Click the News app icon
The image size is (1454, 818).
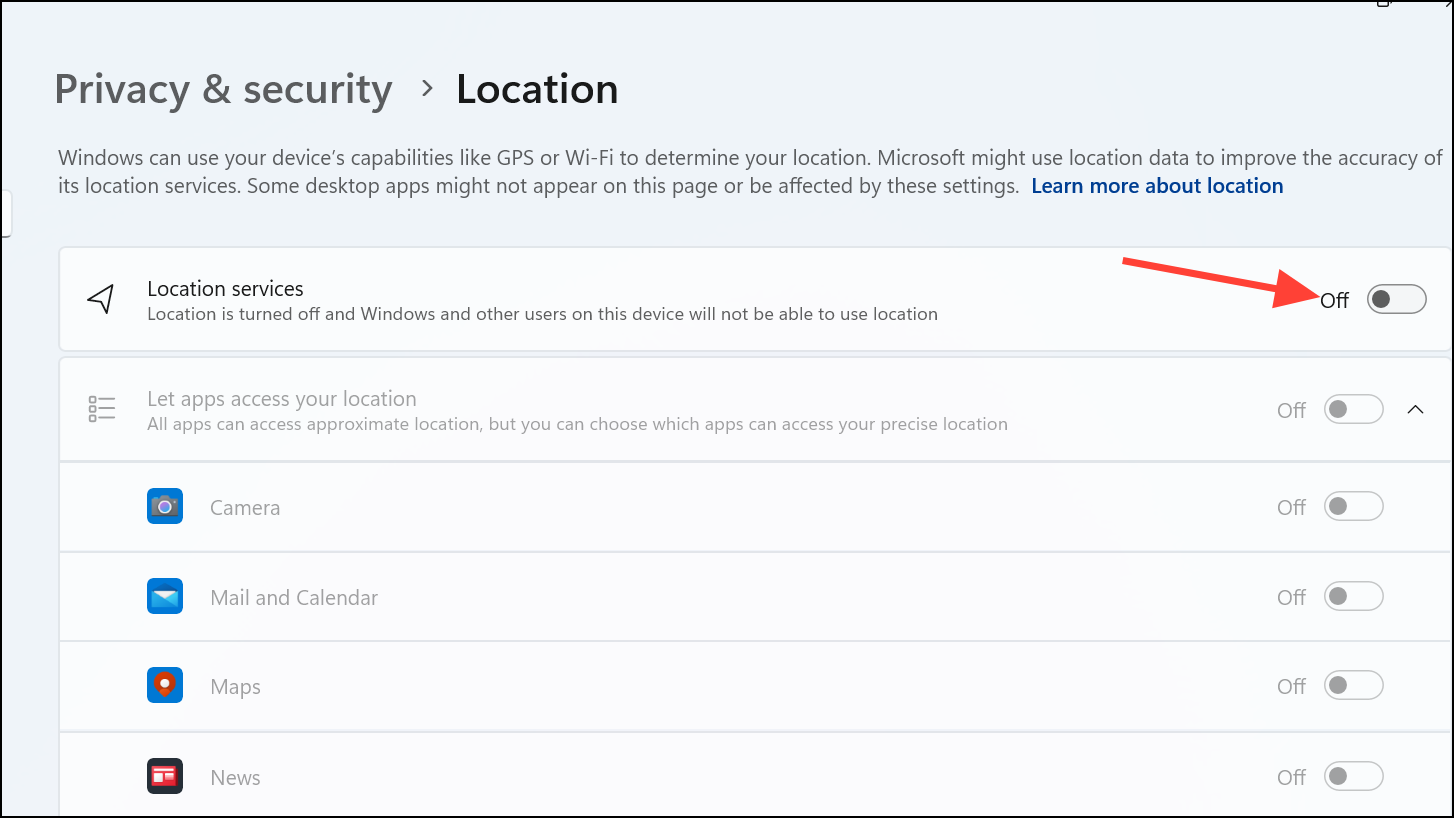(x=165, y=776)
